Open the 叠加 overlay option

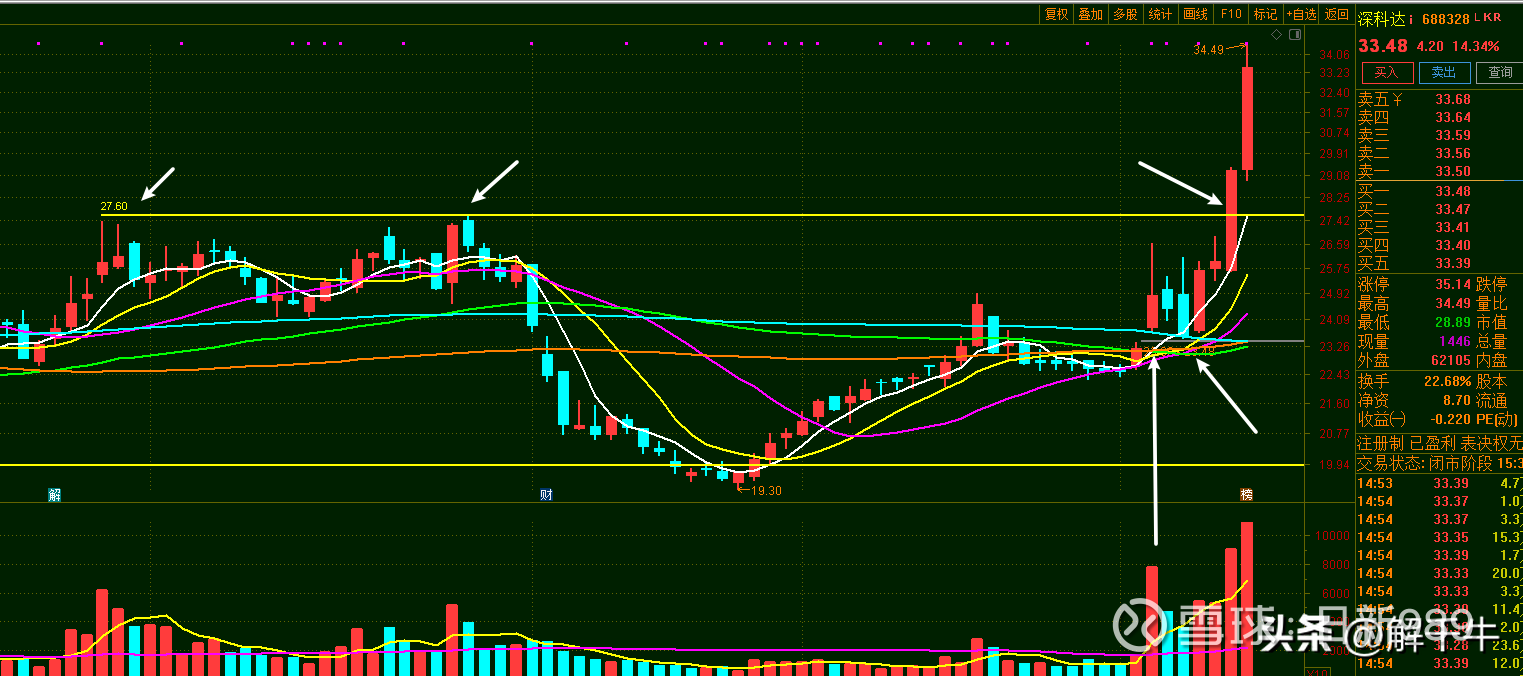point(1090,14)
